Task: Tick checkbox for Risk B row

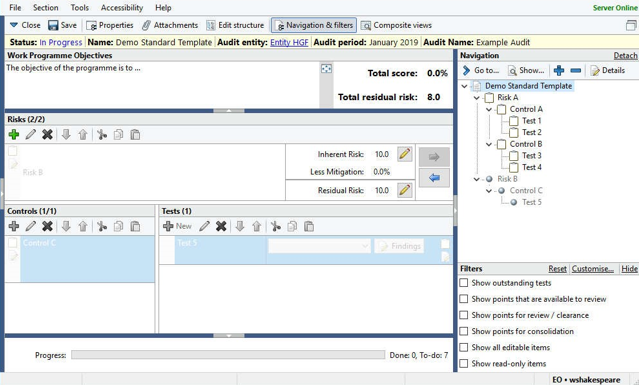Action: [13, 151]
